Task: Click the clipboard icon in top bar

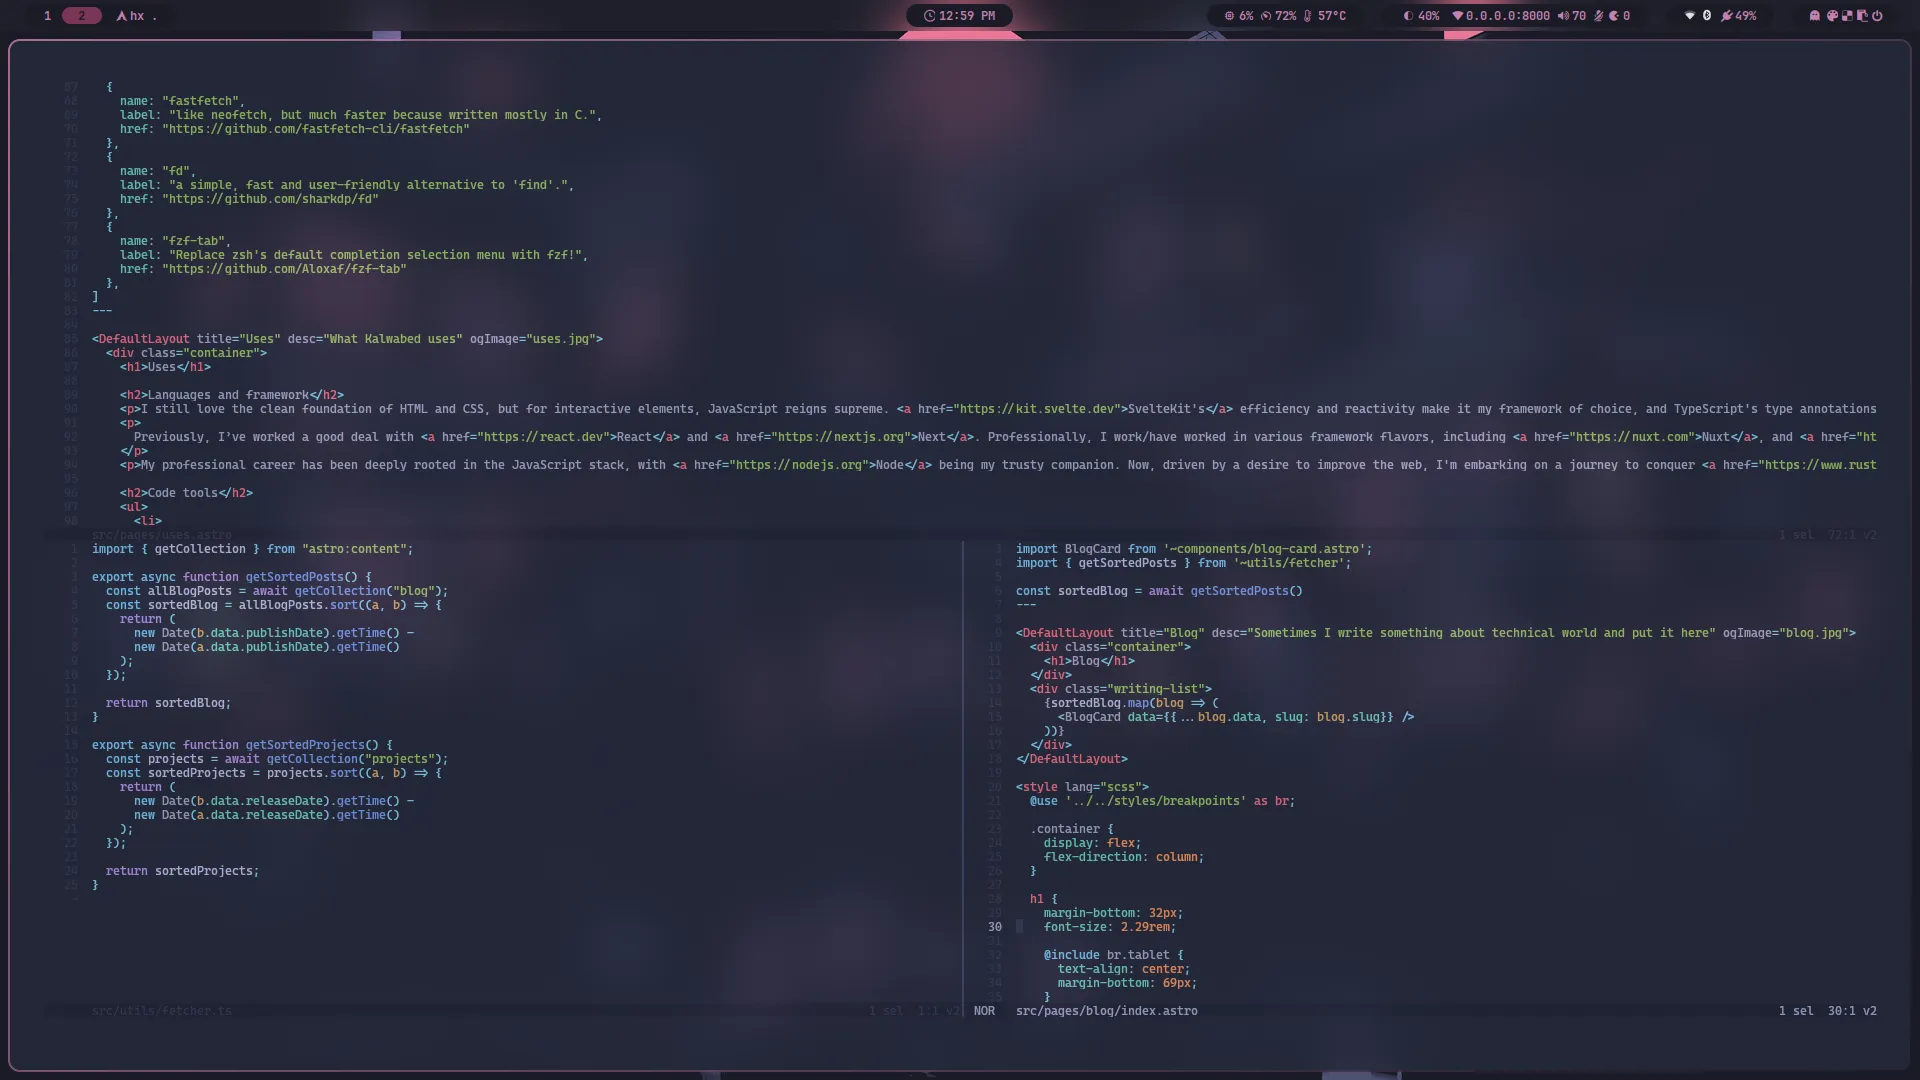Action: click(1862, 16)
